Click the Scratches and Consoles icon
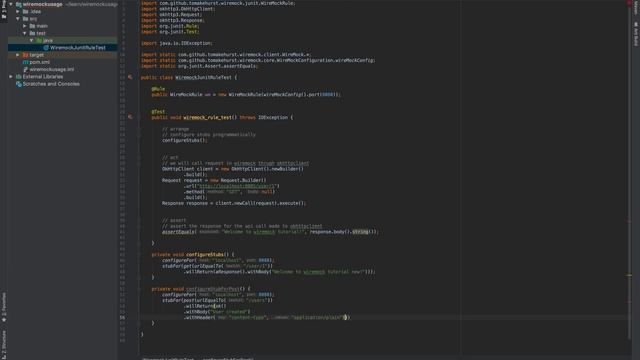This screenshot has width=640, height=360. tap(18, 84)
